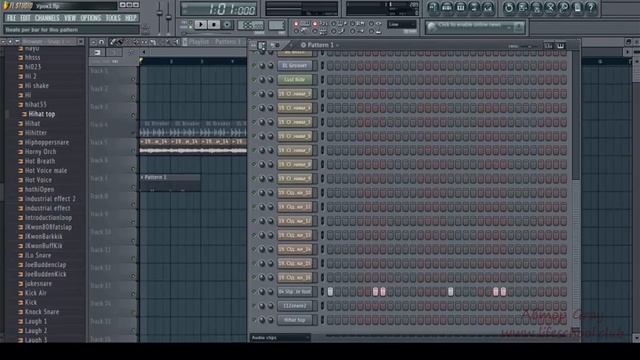Click the 112snare2 channel button
Image resolution: width=640 pixels, height=360 pixels.
click(x=295, y=306)
